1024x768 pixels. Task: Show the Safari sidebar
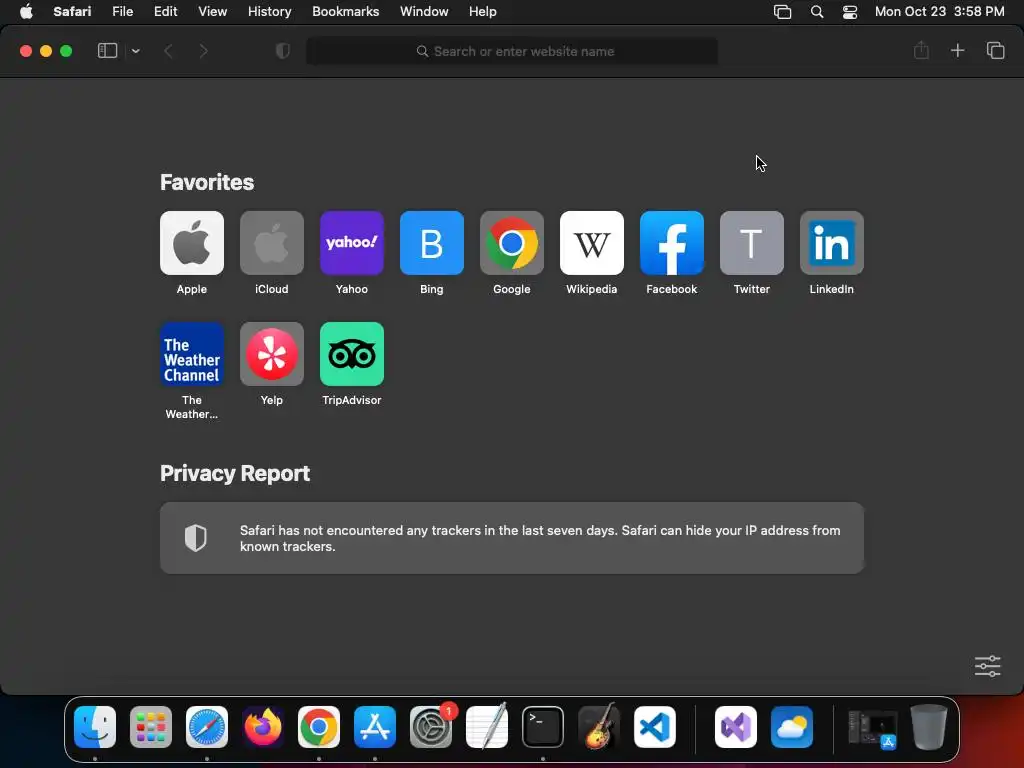pos(107,51)
